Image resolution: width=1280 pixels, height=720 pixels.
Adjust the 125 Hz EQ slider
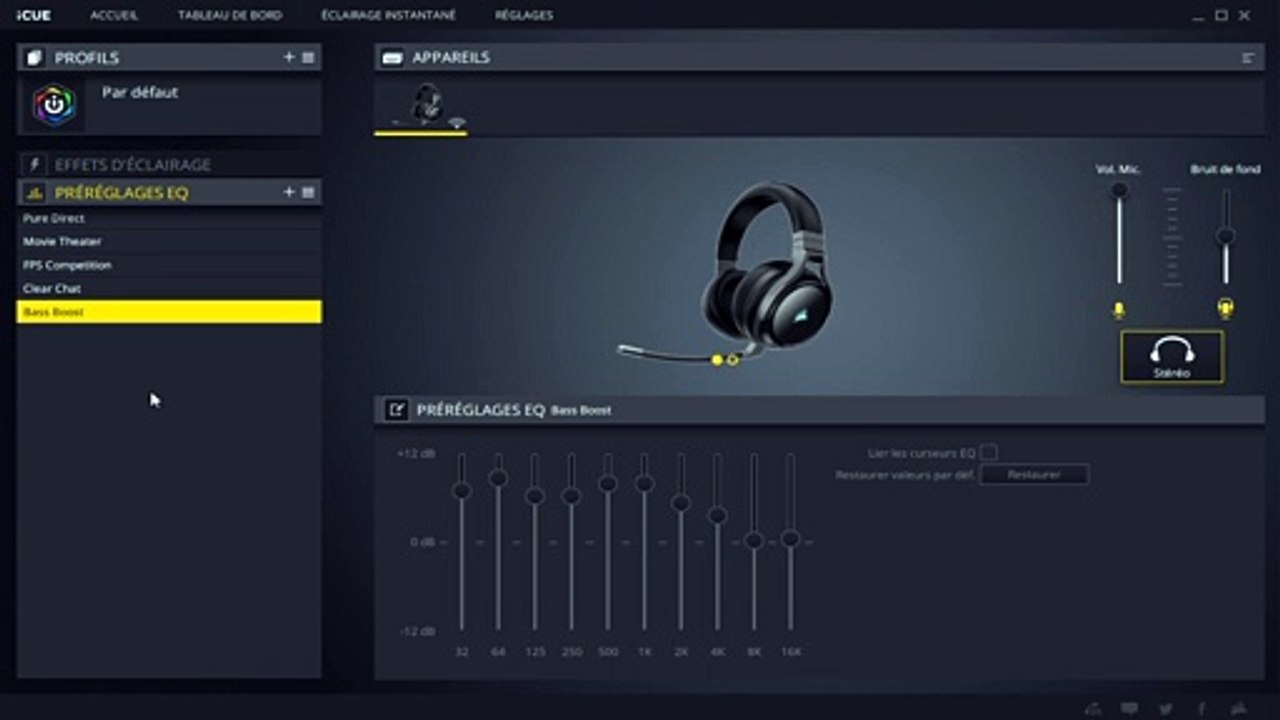pos(535,495)
